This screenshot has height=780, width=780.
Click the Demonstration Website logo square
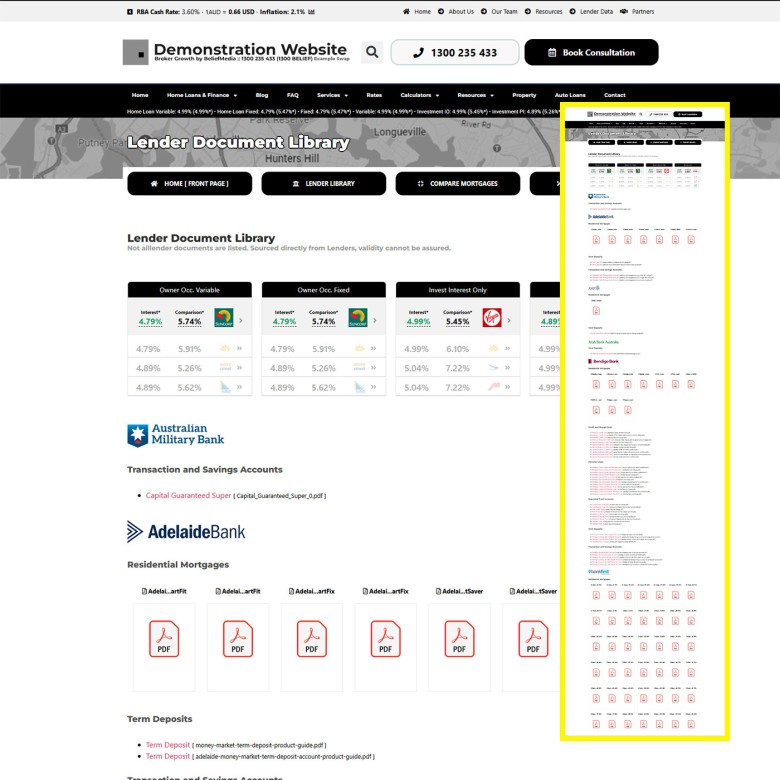point(135,52)
